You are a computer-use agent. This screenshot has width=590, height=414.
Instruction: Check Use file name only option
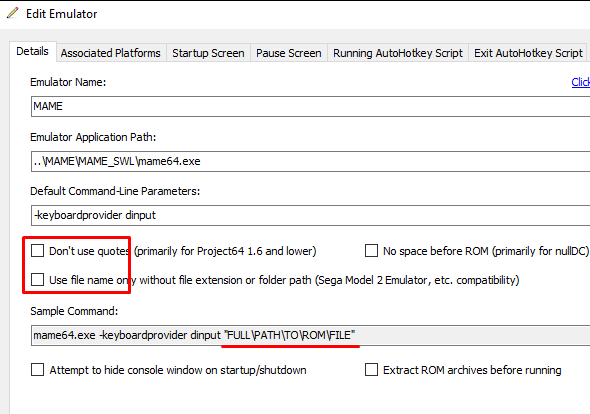coord(37,280)
